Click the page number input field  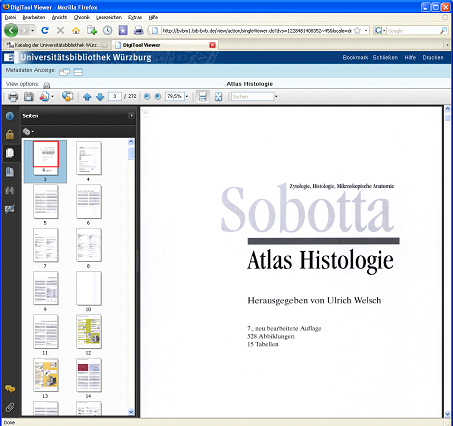(115, 96)
